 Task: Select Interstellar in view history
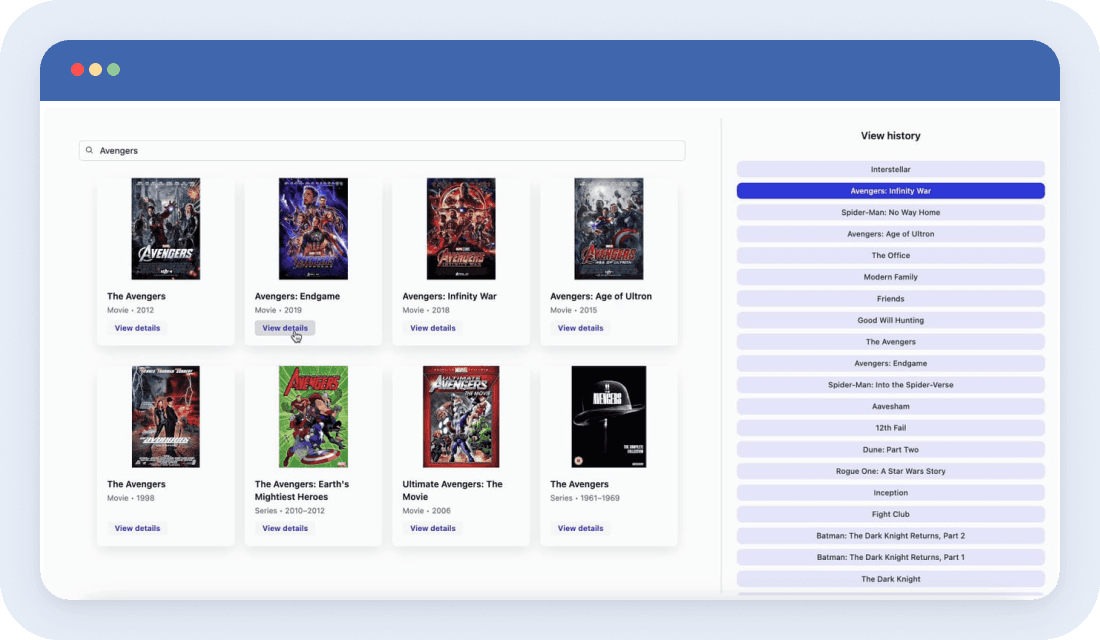point(890,170)
